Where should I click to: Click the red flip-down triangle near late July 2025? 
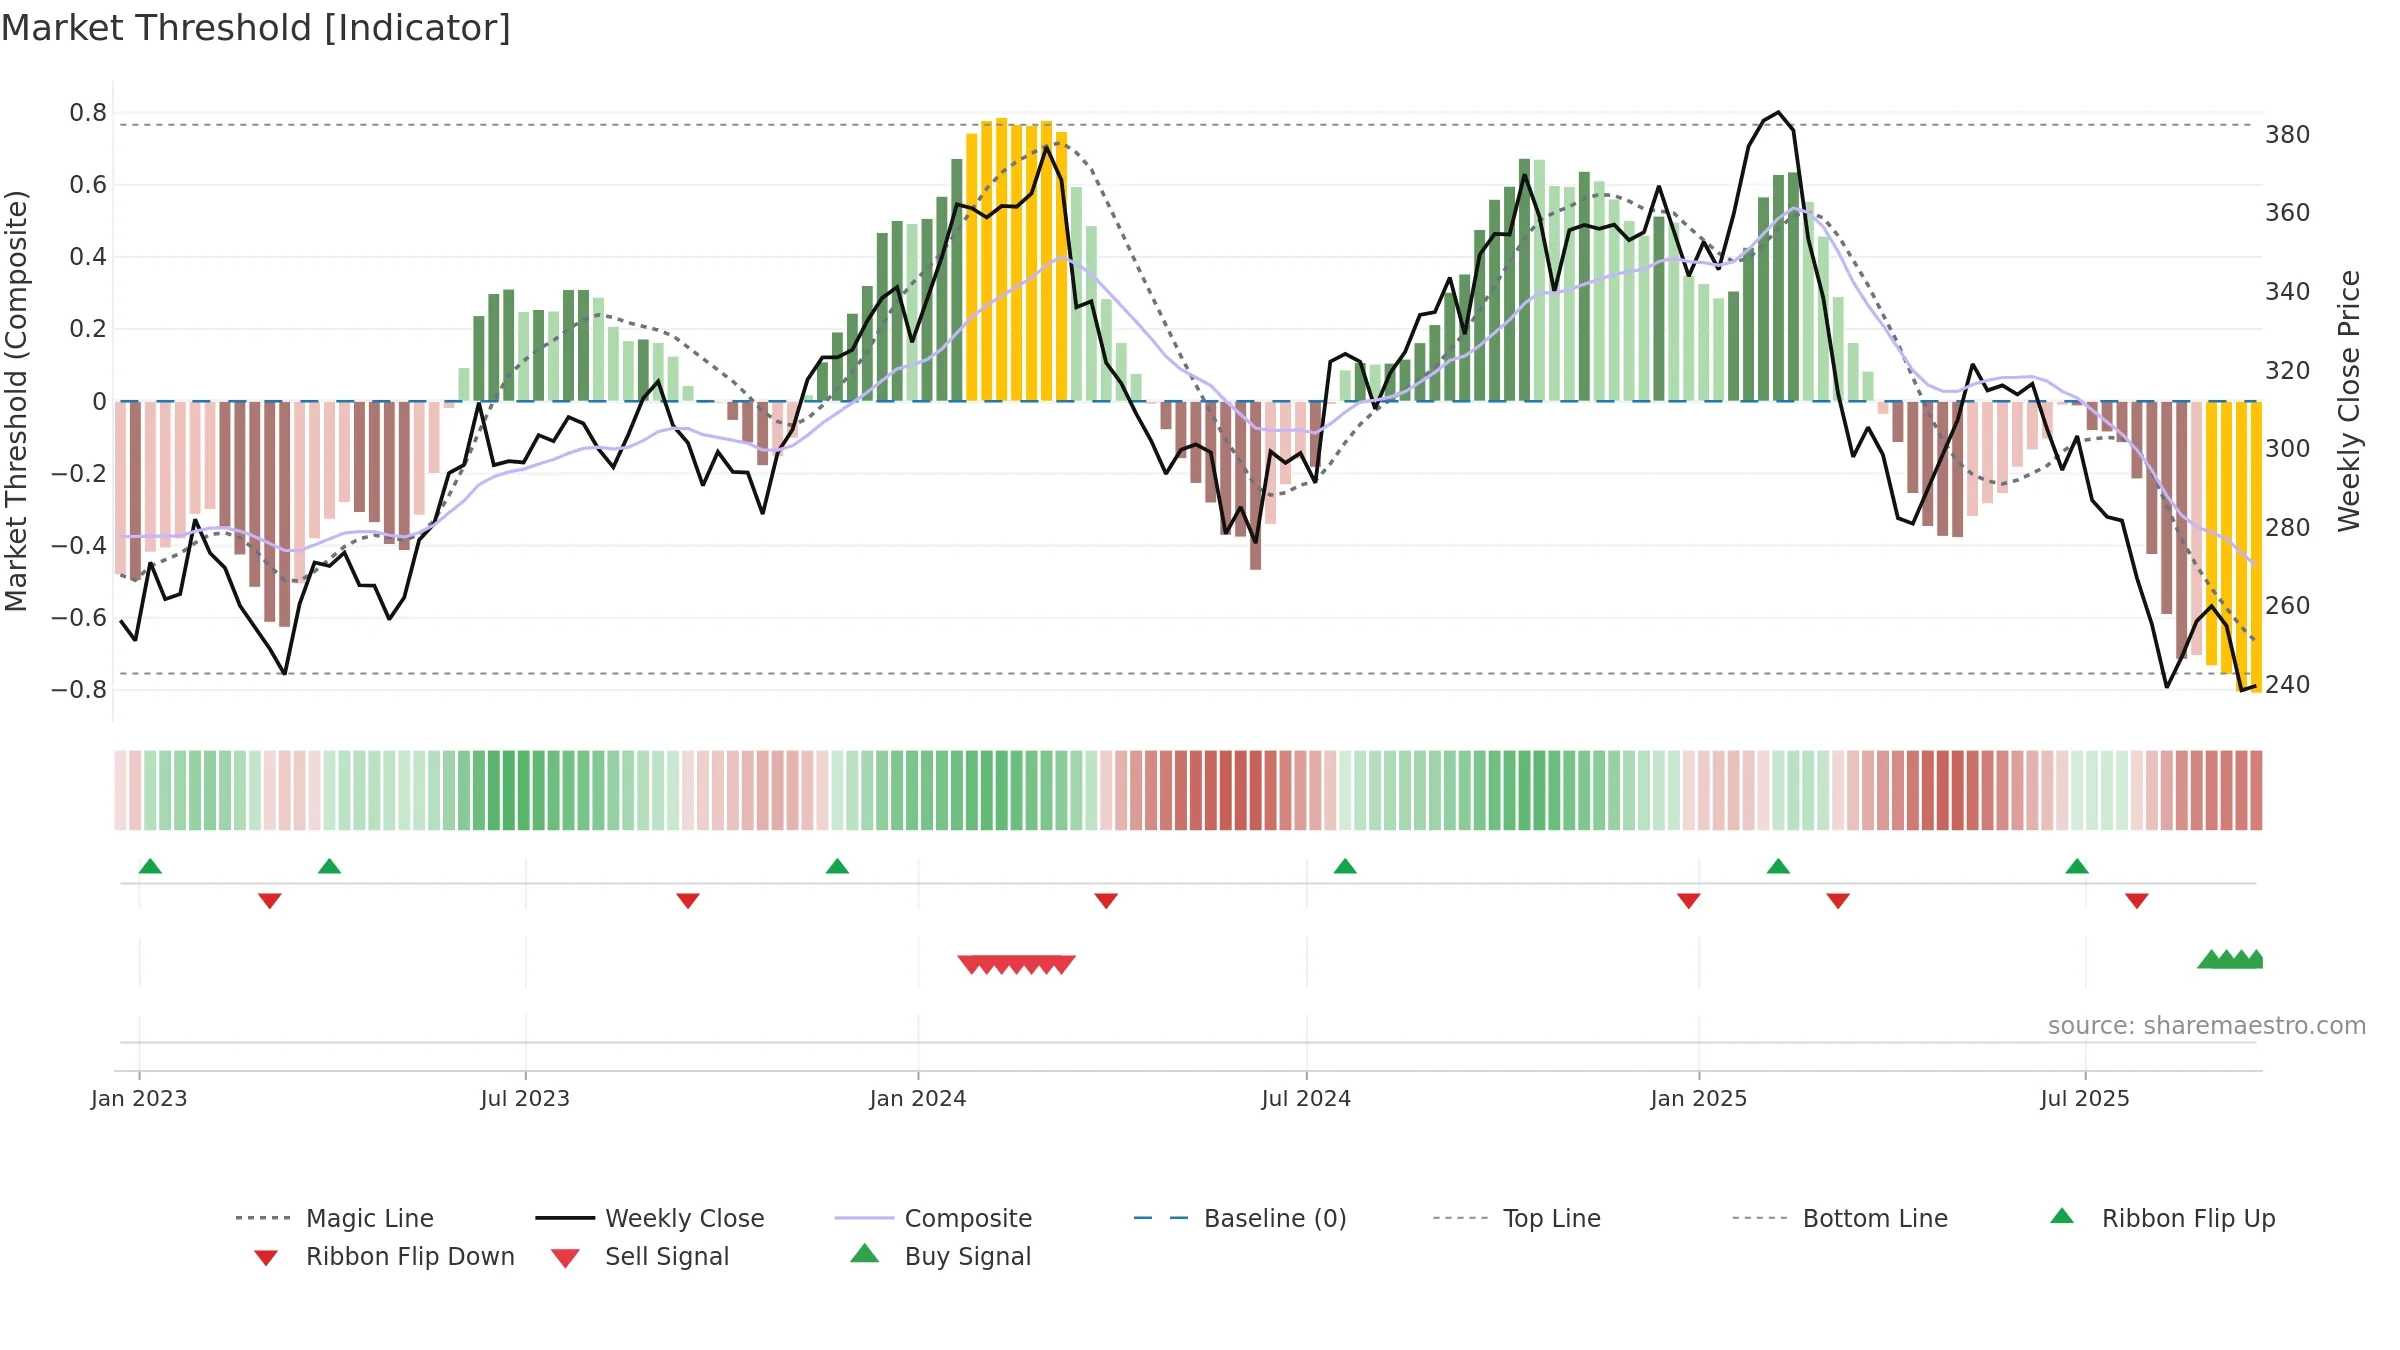click(2137, 901)
